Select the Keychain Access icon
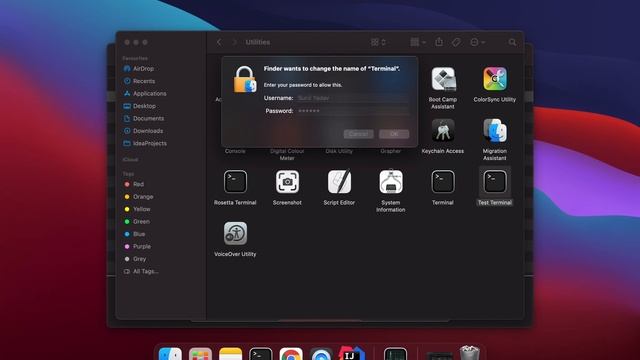 click(443, 131)
